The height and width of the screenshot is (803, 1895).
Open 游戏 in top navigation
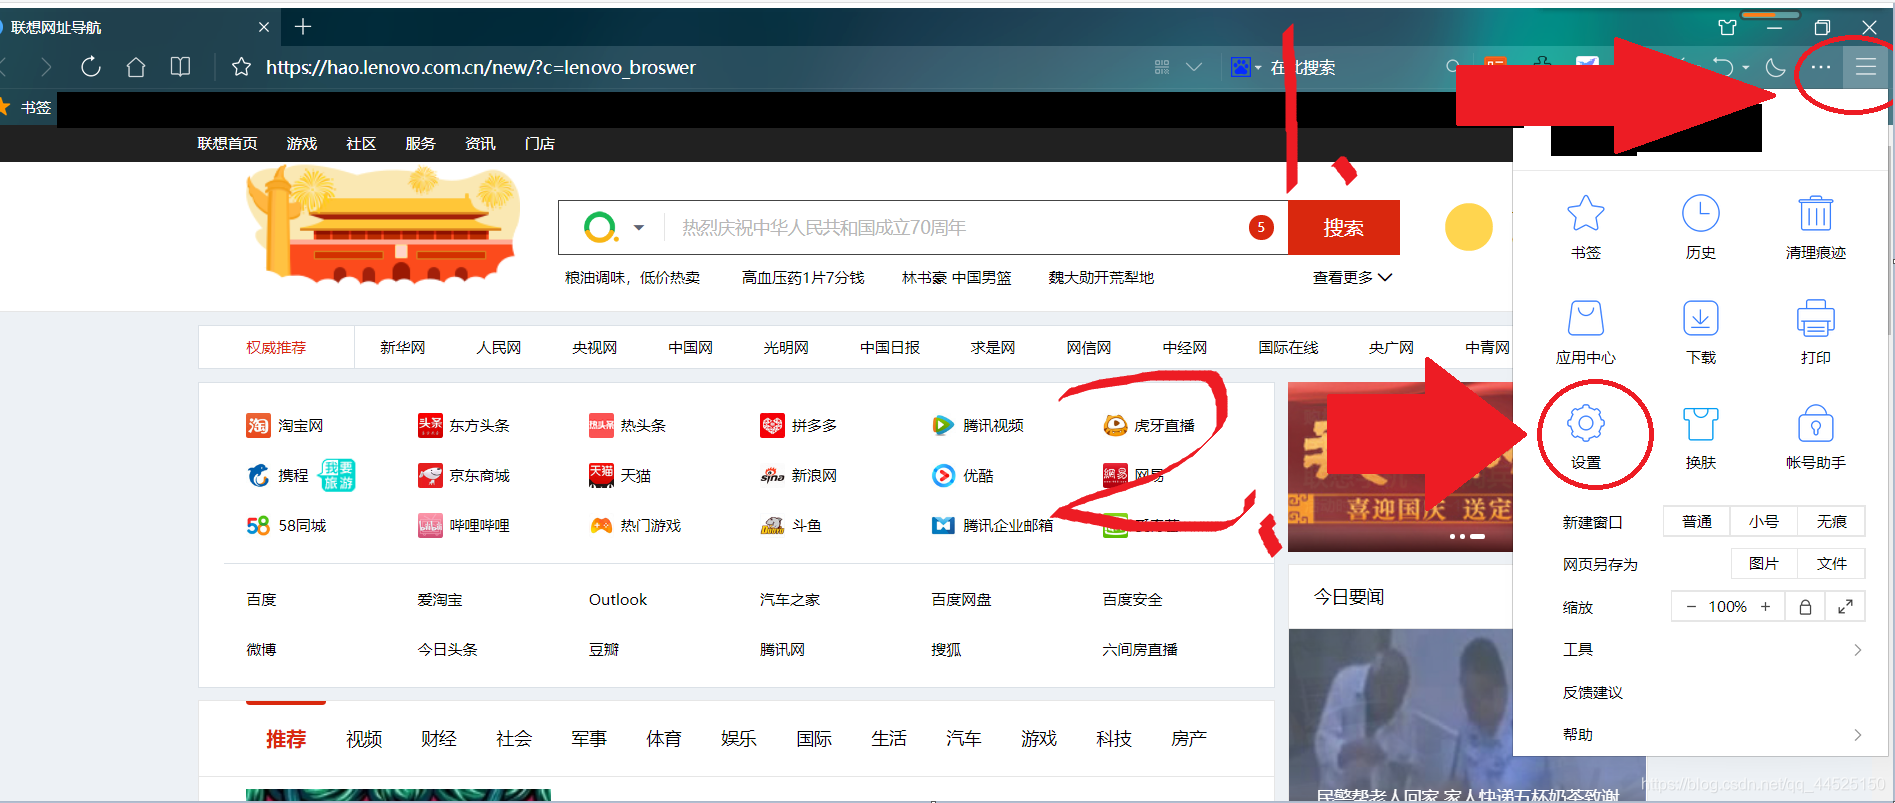(x=301, y=143)
